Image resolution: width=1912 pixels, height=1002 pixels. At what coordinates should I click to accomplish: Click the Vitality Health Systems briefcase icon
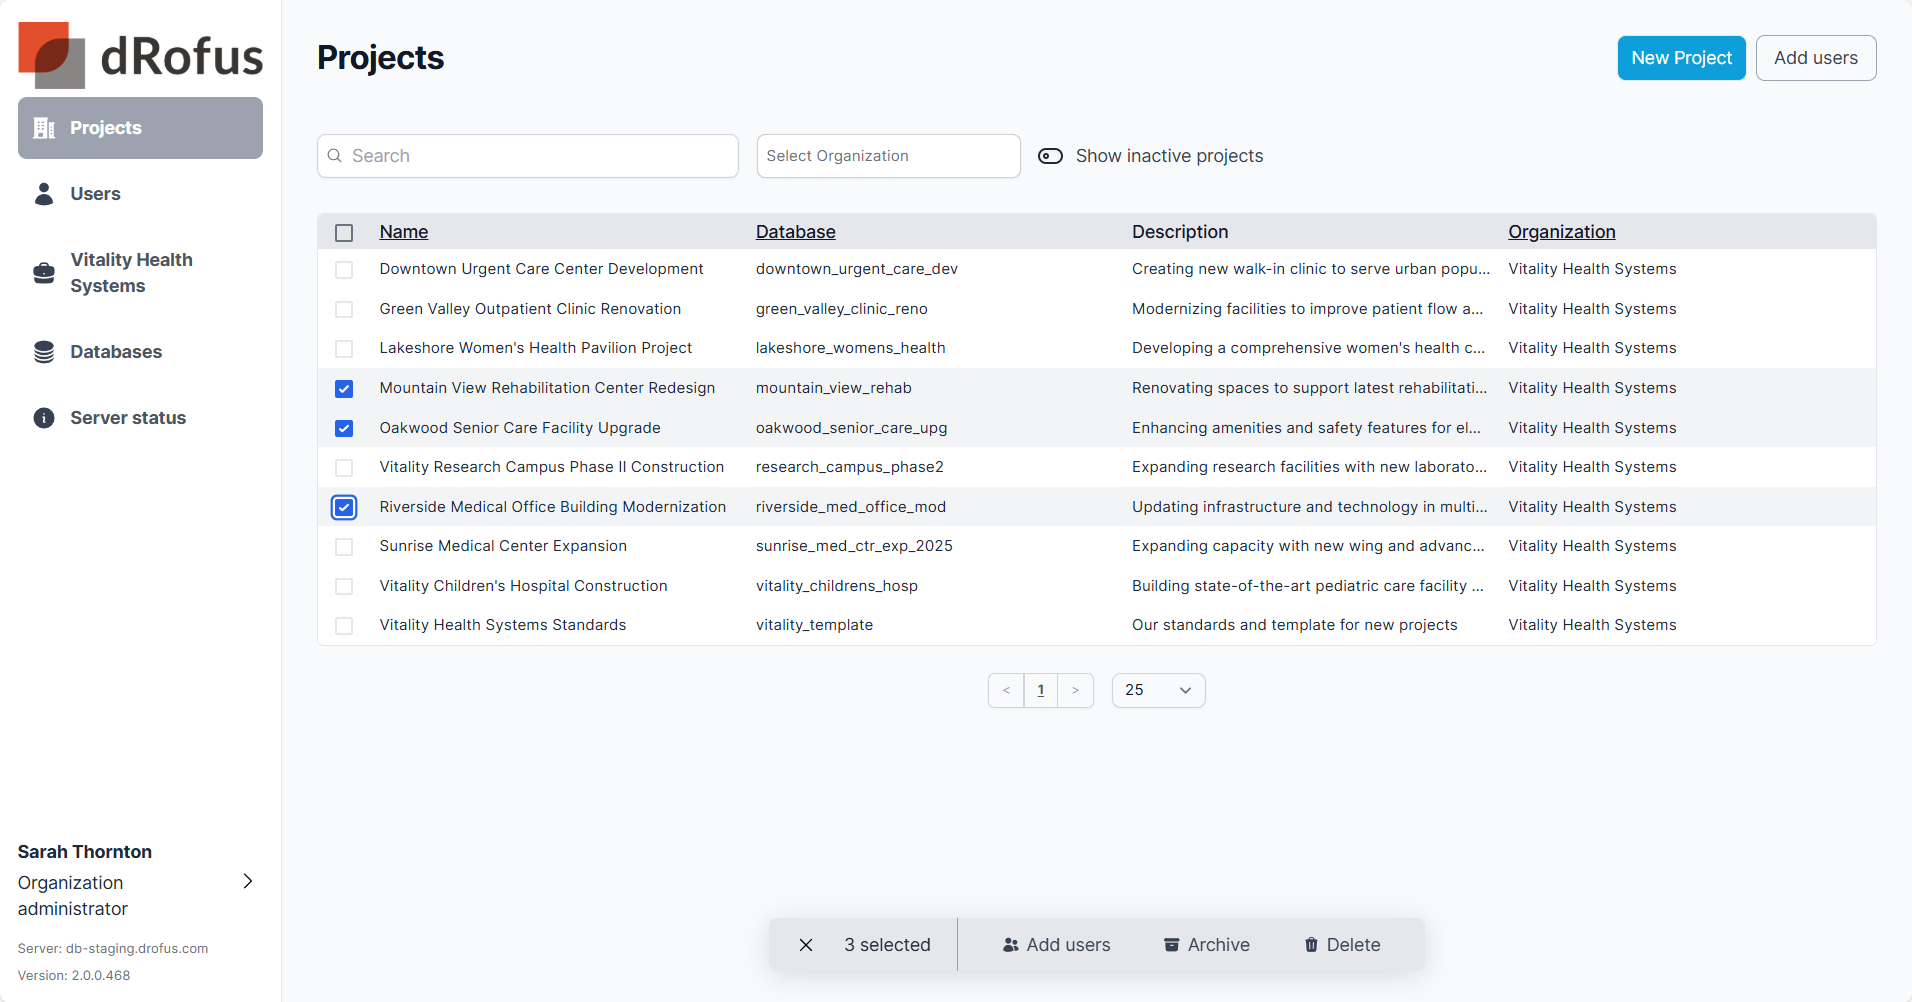44,273
